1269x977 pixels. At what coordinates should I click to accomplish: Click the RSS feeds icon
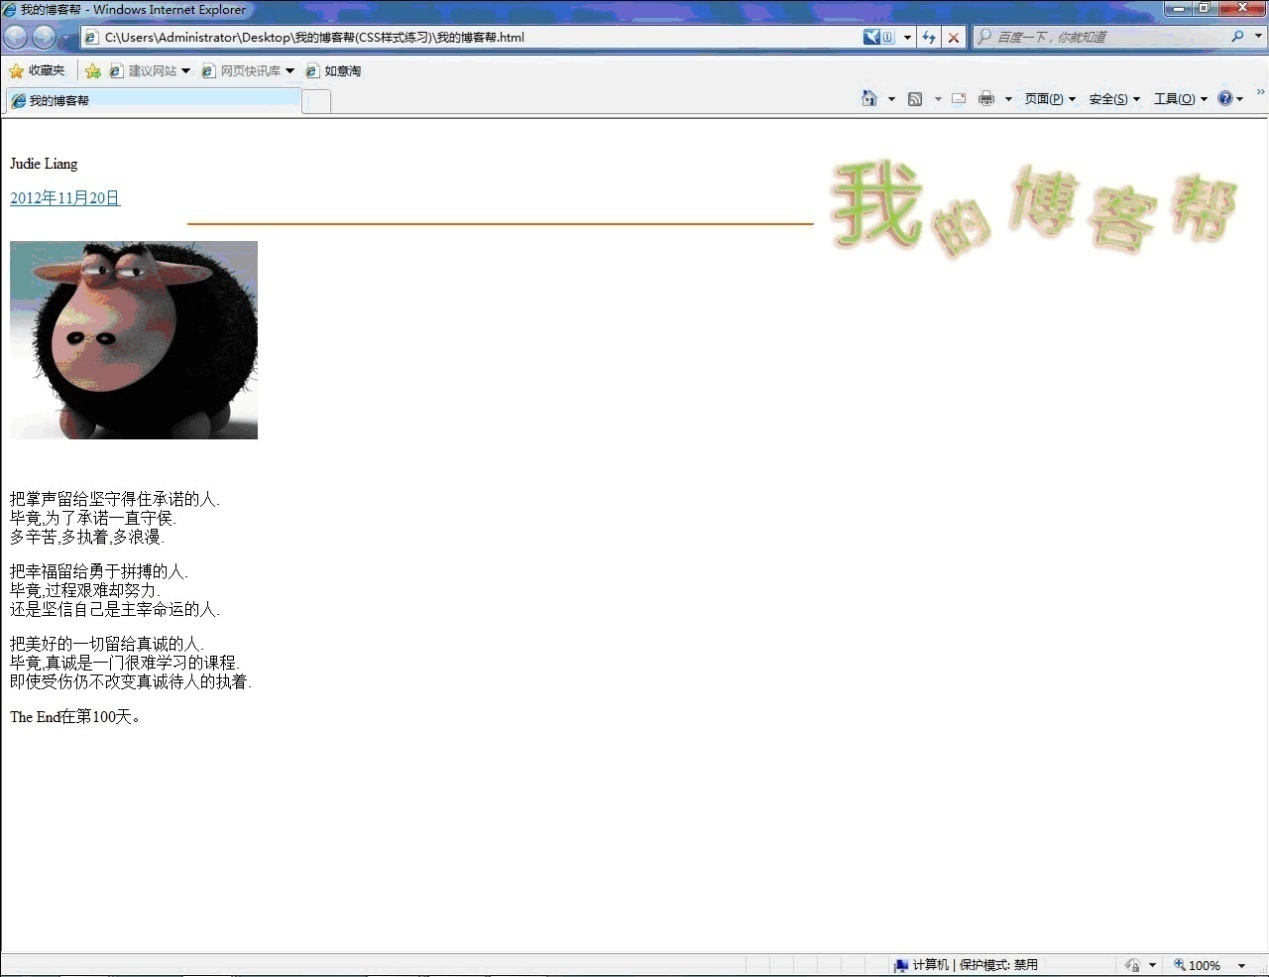[x=914, y=98]
